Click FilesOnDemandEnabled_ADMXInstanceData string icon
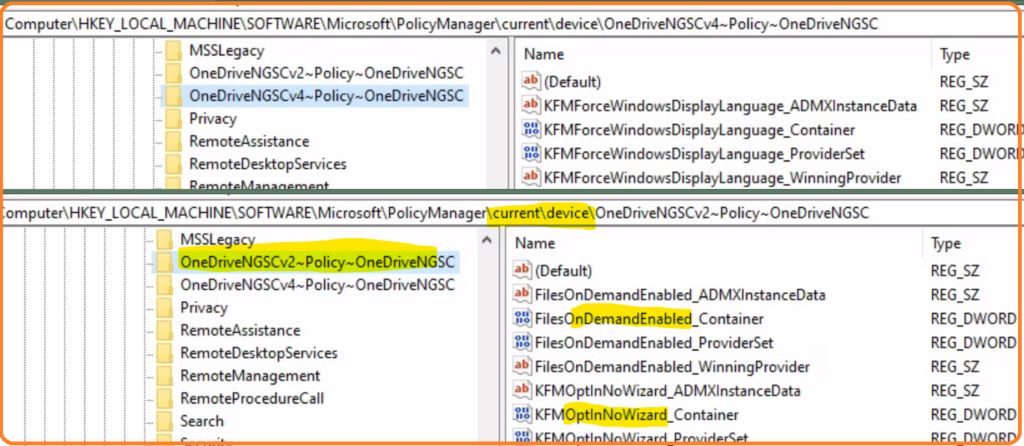Viewport: 1024px width, 446px height. coord(522,295)
